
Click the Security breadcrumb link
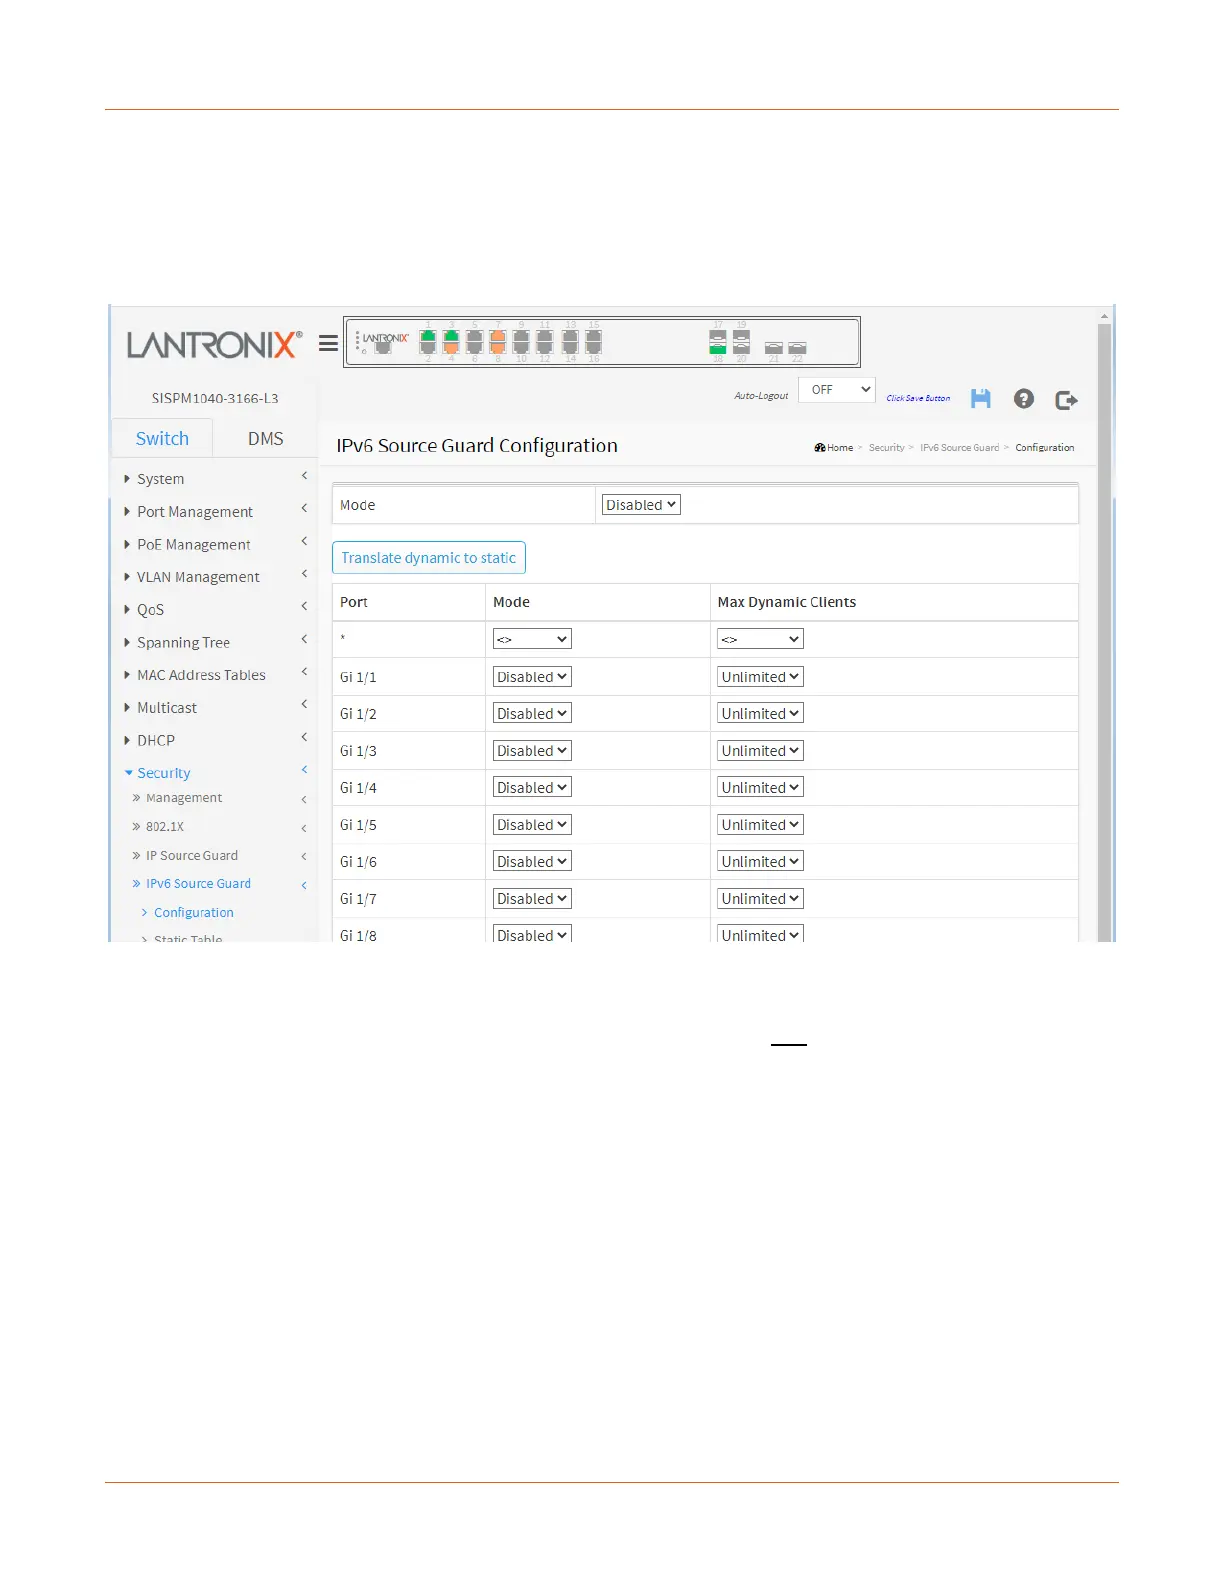(886, 448)
